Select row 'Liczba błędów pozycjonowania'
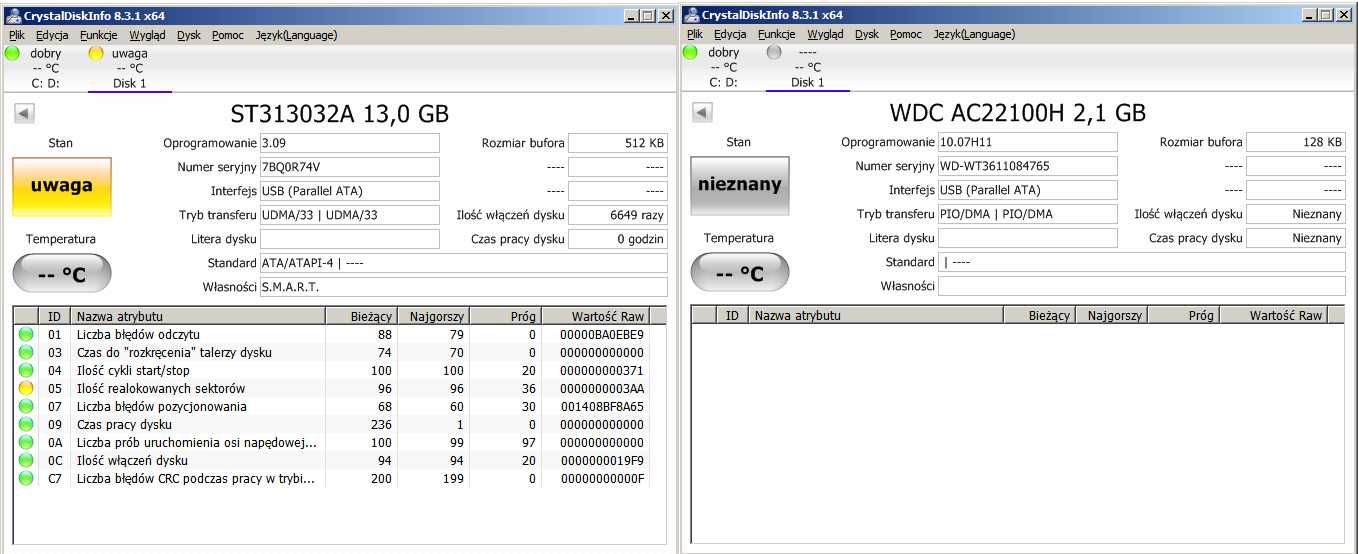This screenshot has width=1358, height=554. [x=331, y=406]
